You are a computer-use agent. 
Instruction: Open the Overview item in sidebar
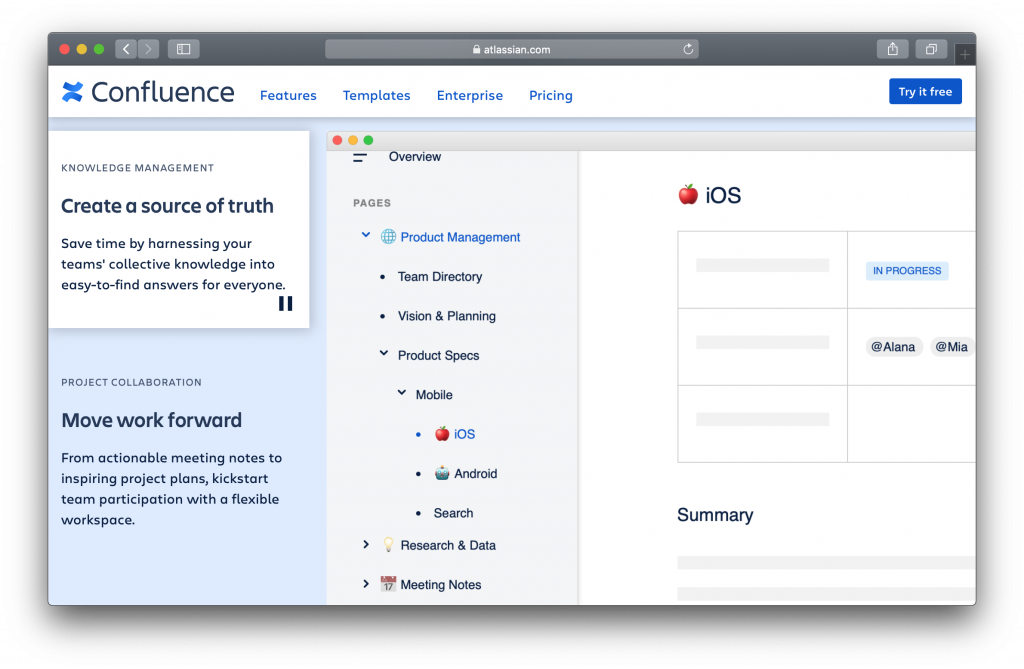pyautogui.click(x=415, y=157)
